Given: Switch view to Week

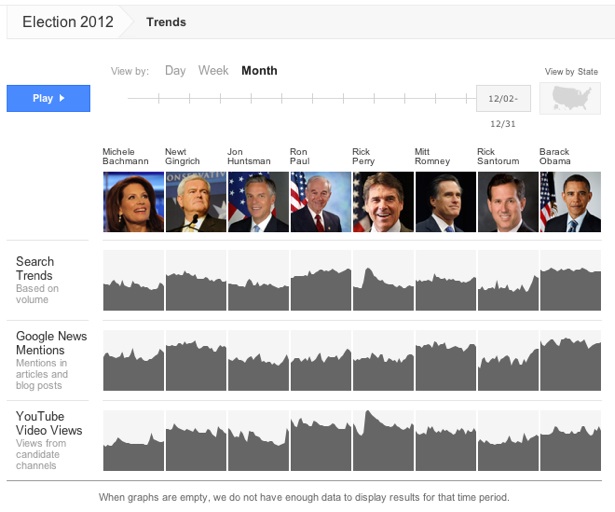Looking at the screenshot, I should tap(213, 71).
